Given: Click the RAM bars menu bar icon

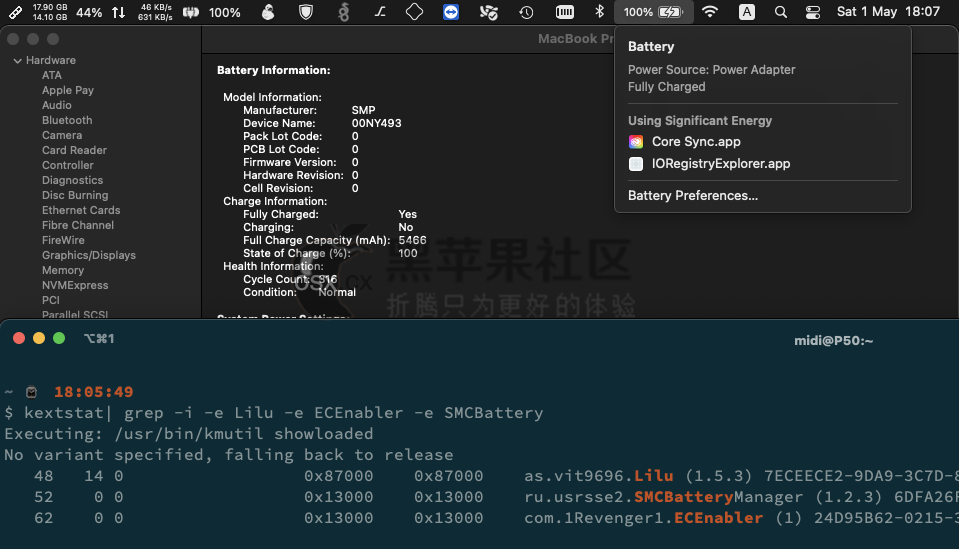Looking at the screenshot, I should click(565, 12).
